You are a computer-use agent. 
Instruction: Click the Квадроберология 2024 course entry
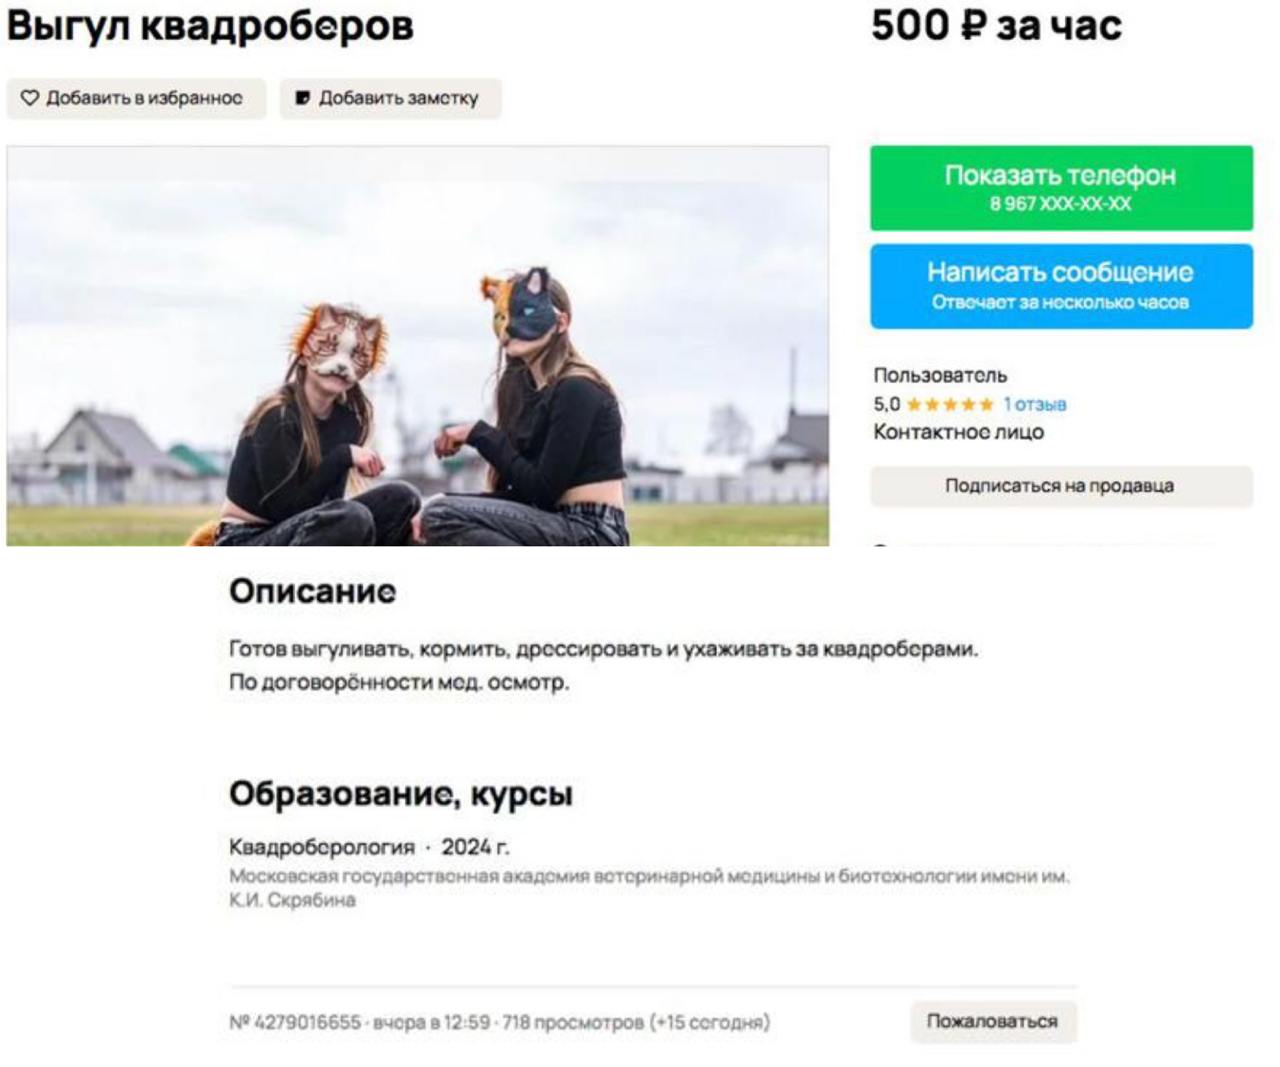coord(369,847)
